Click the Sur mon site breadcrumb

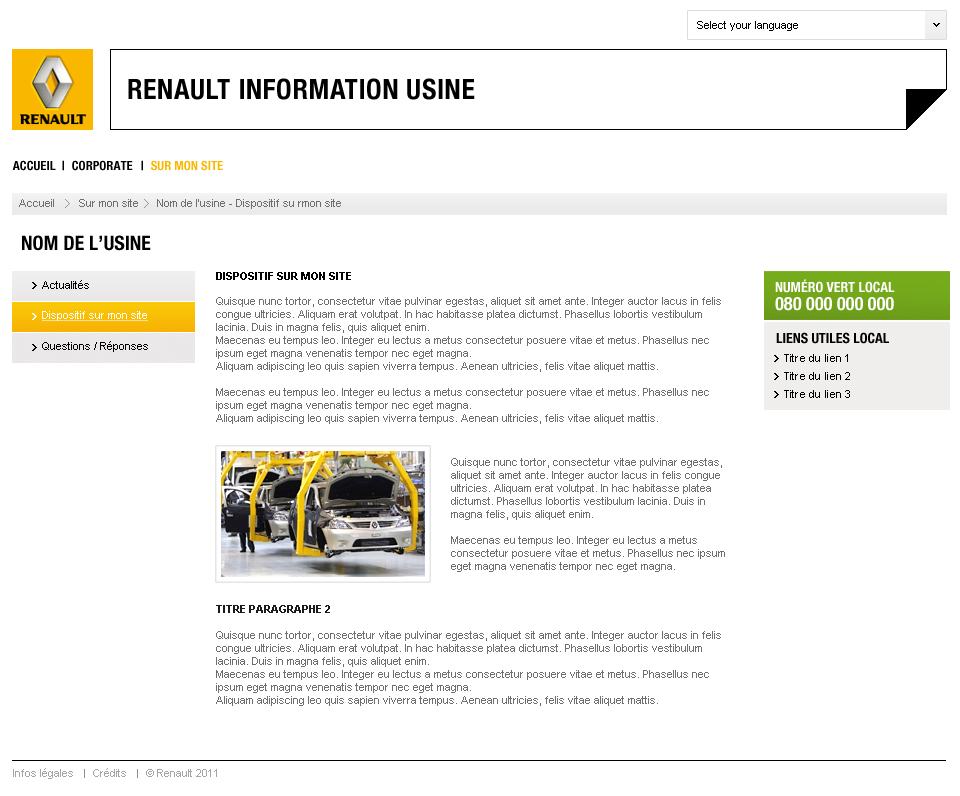[x=108, y=203]
